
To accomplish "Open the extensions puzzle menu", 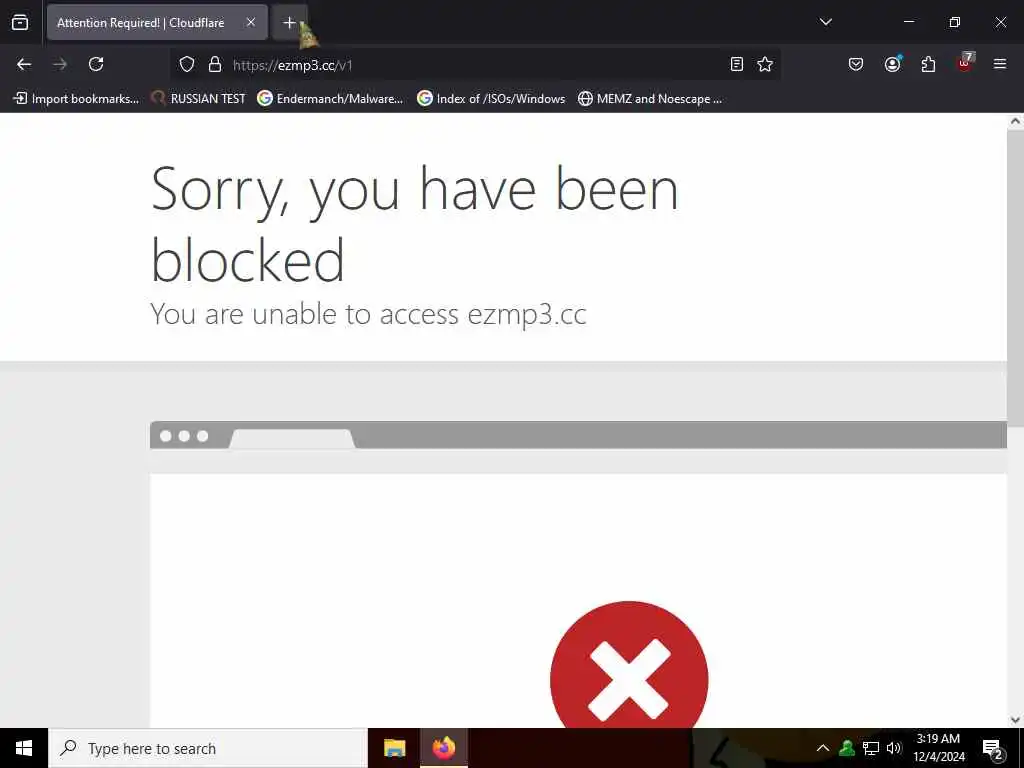I will tap(928, 64).
